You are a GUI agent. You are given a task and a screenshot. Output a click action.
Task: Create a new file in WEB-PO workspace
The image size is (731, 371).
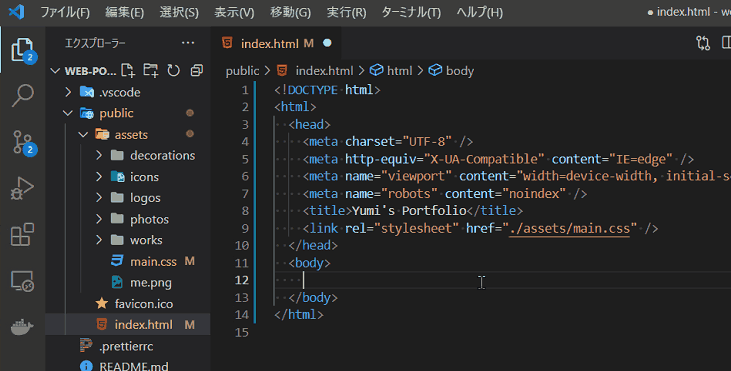[x=128, y=70]
